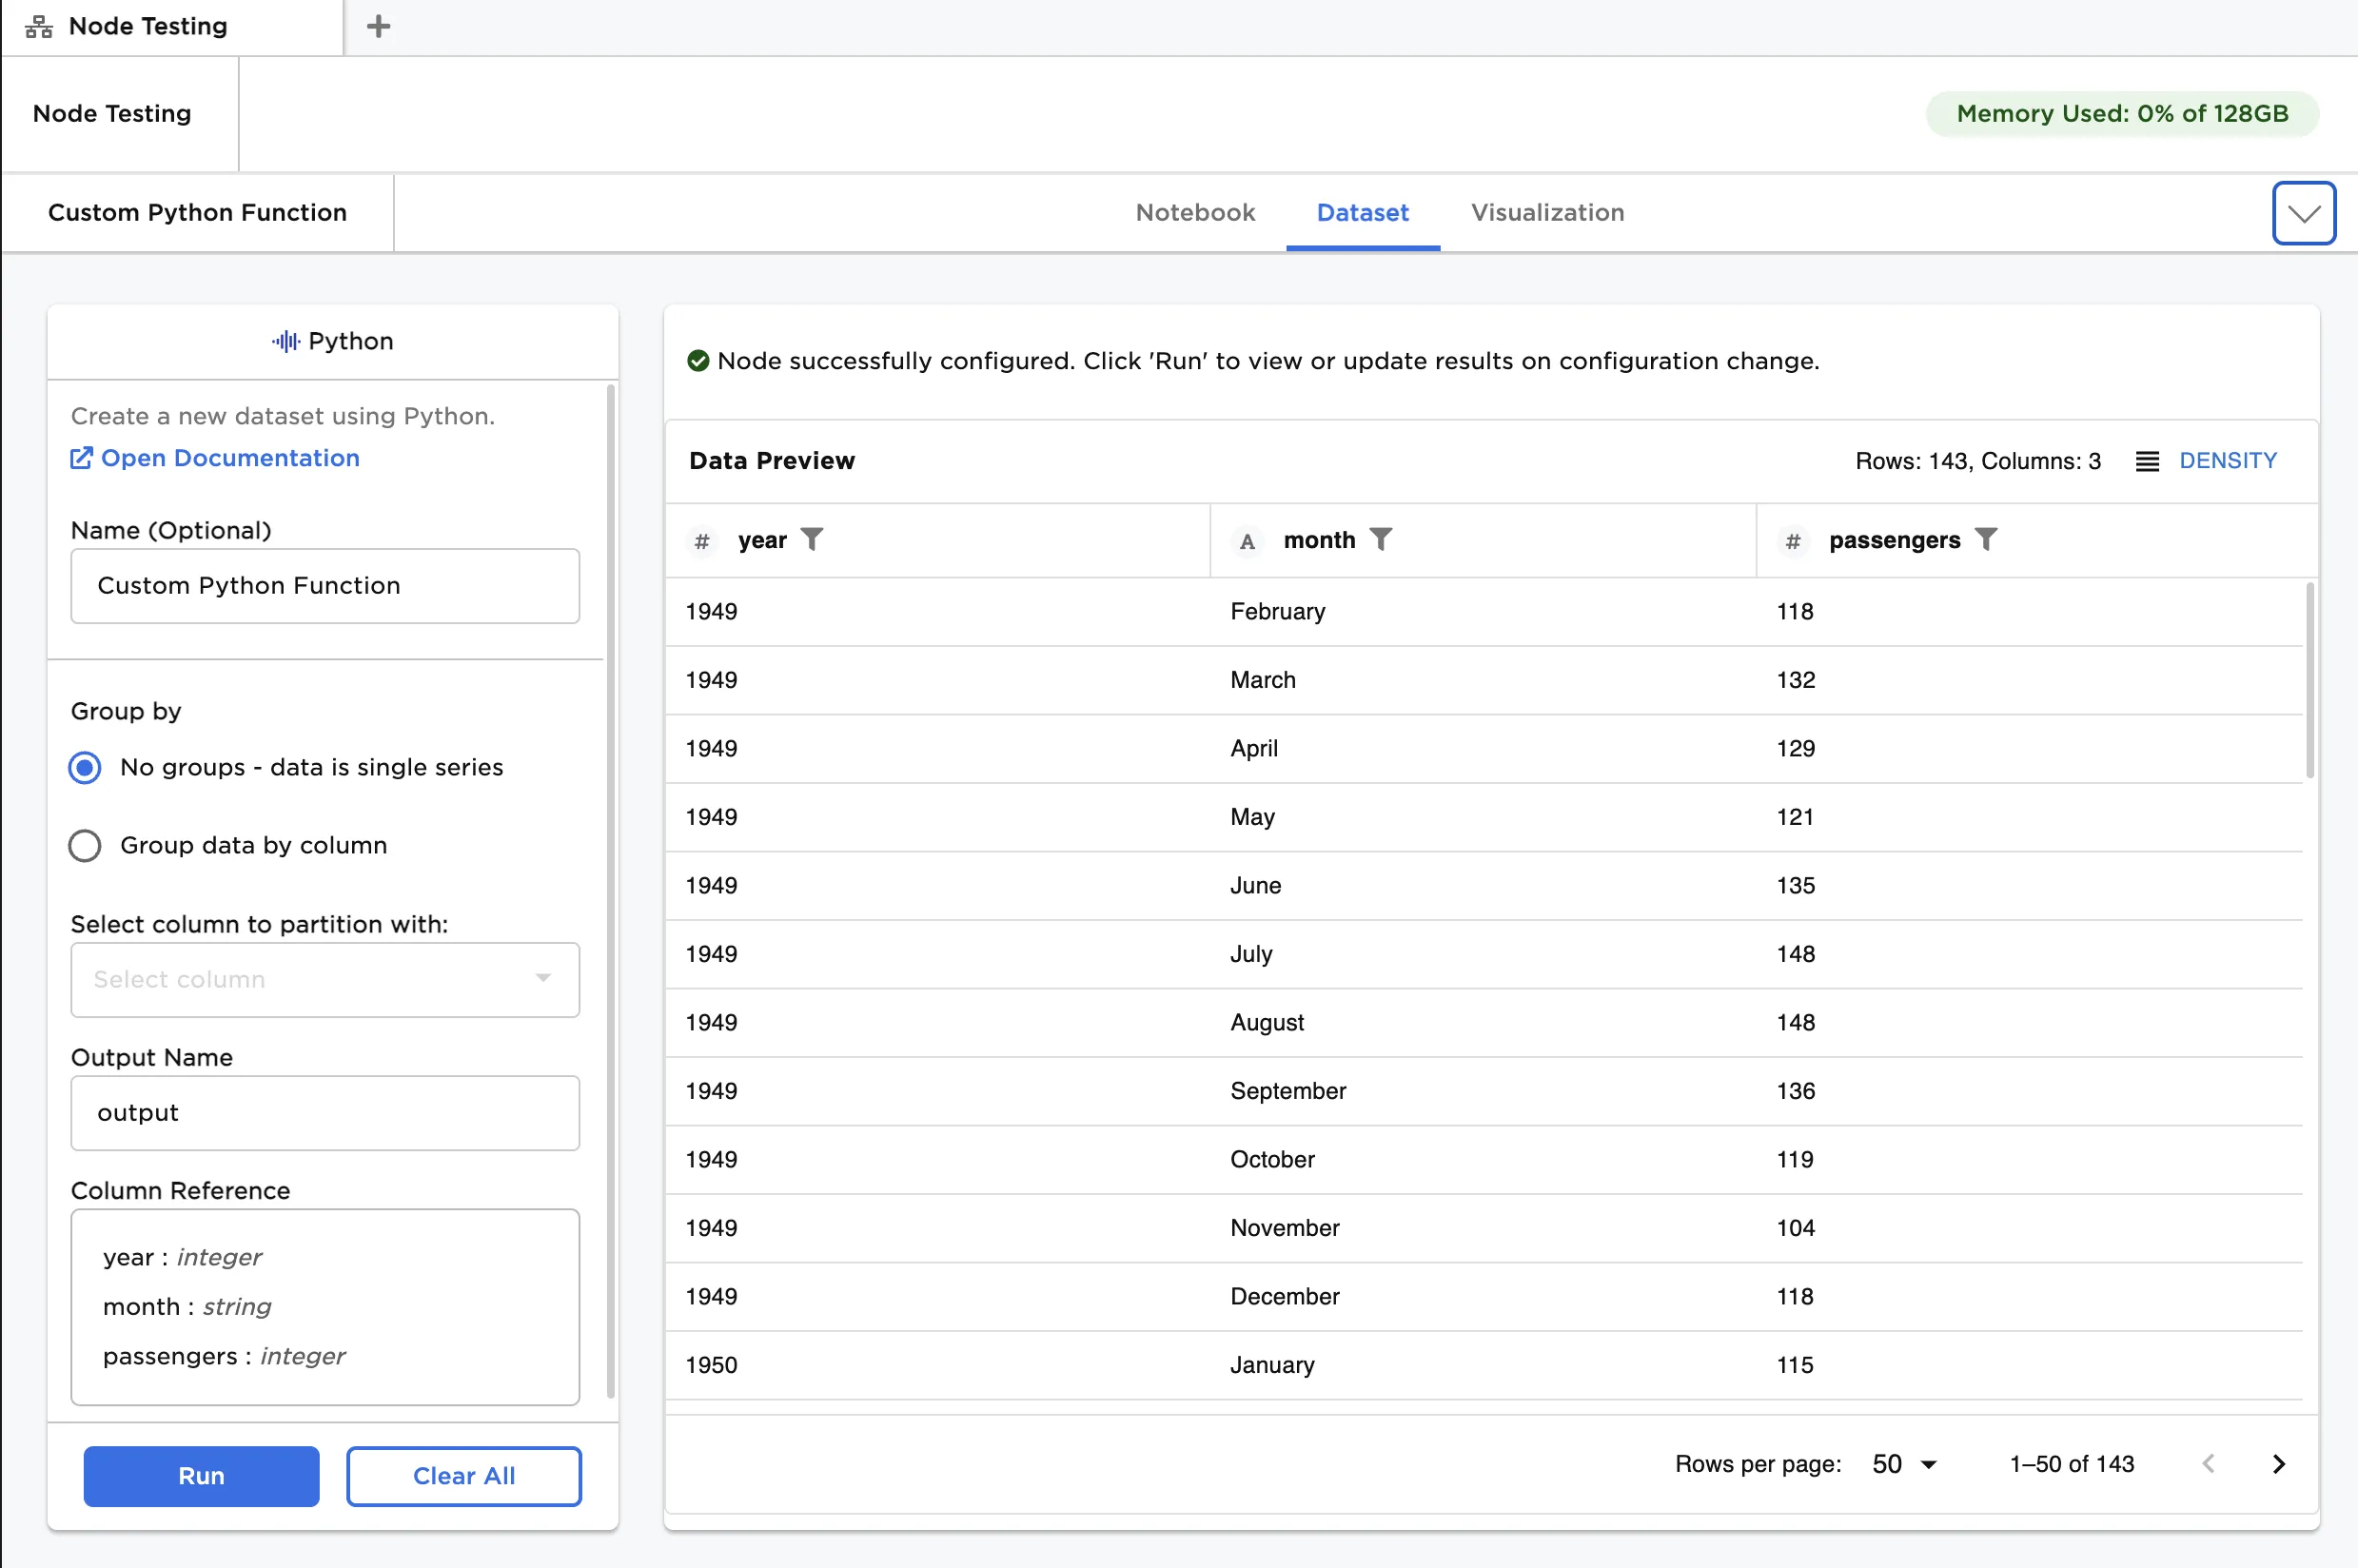
Task: Click the Output Name input field
Action: tap(324, 1113)
